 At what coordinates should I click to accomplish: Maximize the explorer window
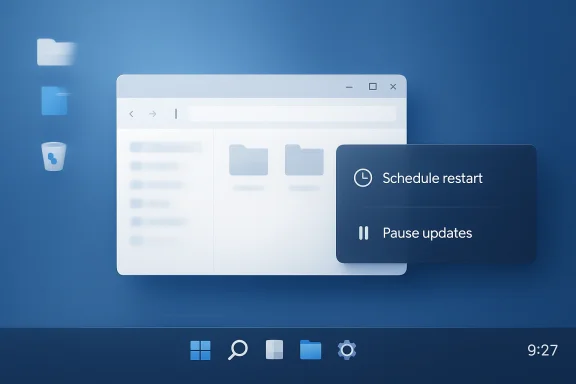coord(373,86)
